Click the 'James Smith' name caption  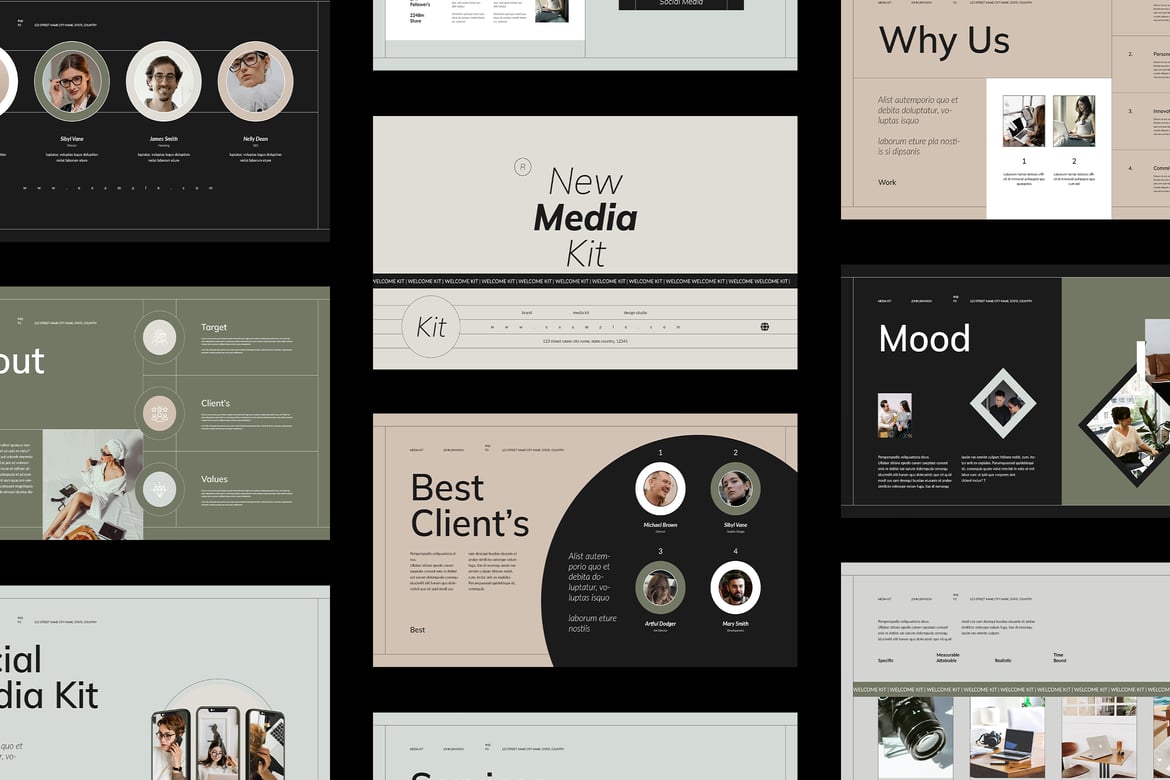click(163, 139)
